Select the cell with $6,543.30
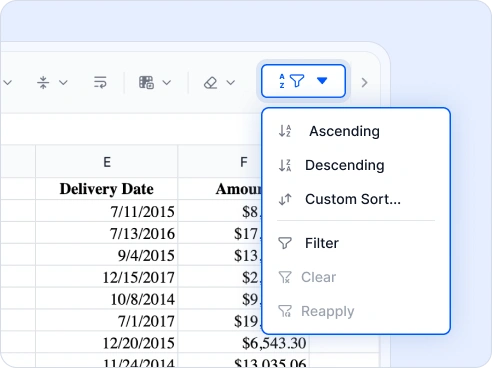 click(244, 343)
